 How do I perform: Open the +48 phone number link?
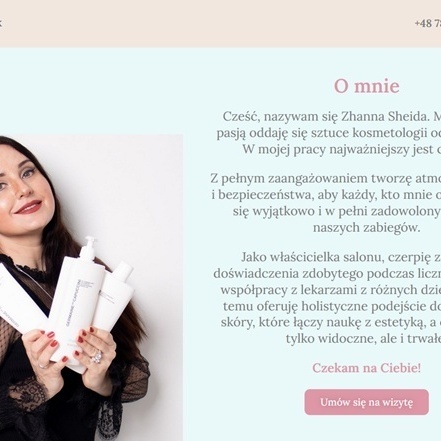[x=428, y=23]
